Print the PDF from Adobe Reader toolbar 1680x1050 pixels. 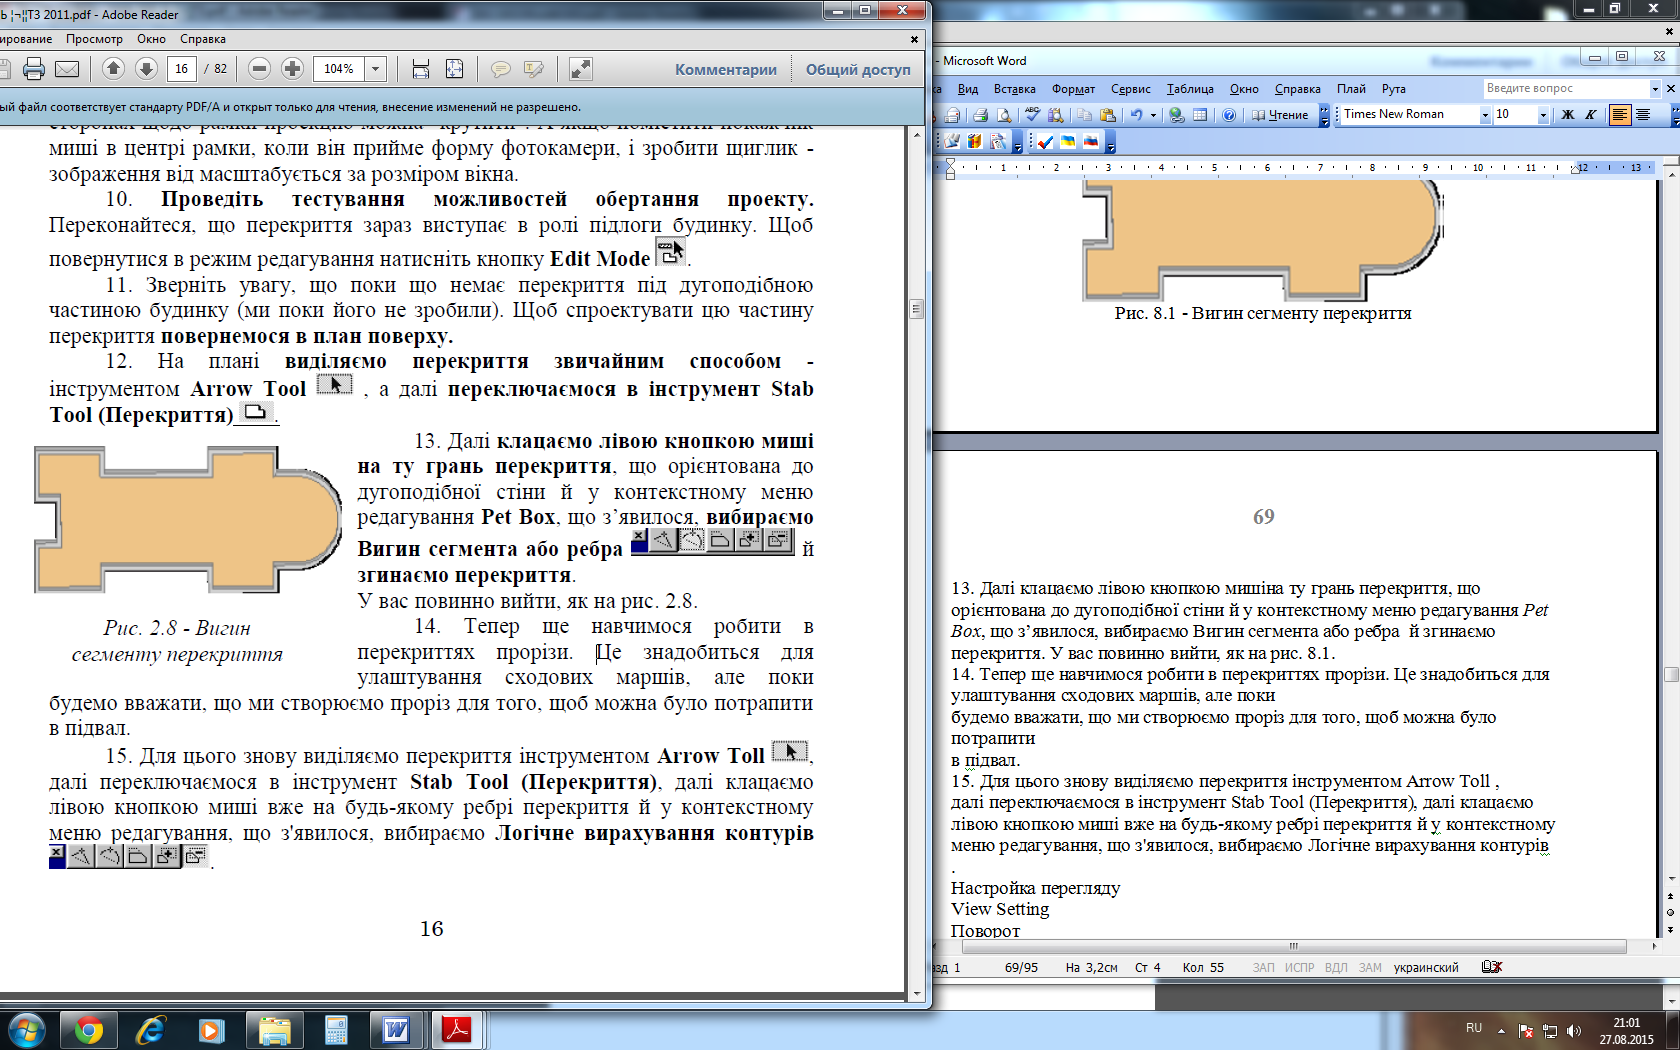pyautogui.click(x=34, y=69)
